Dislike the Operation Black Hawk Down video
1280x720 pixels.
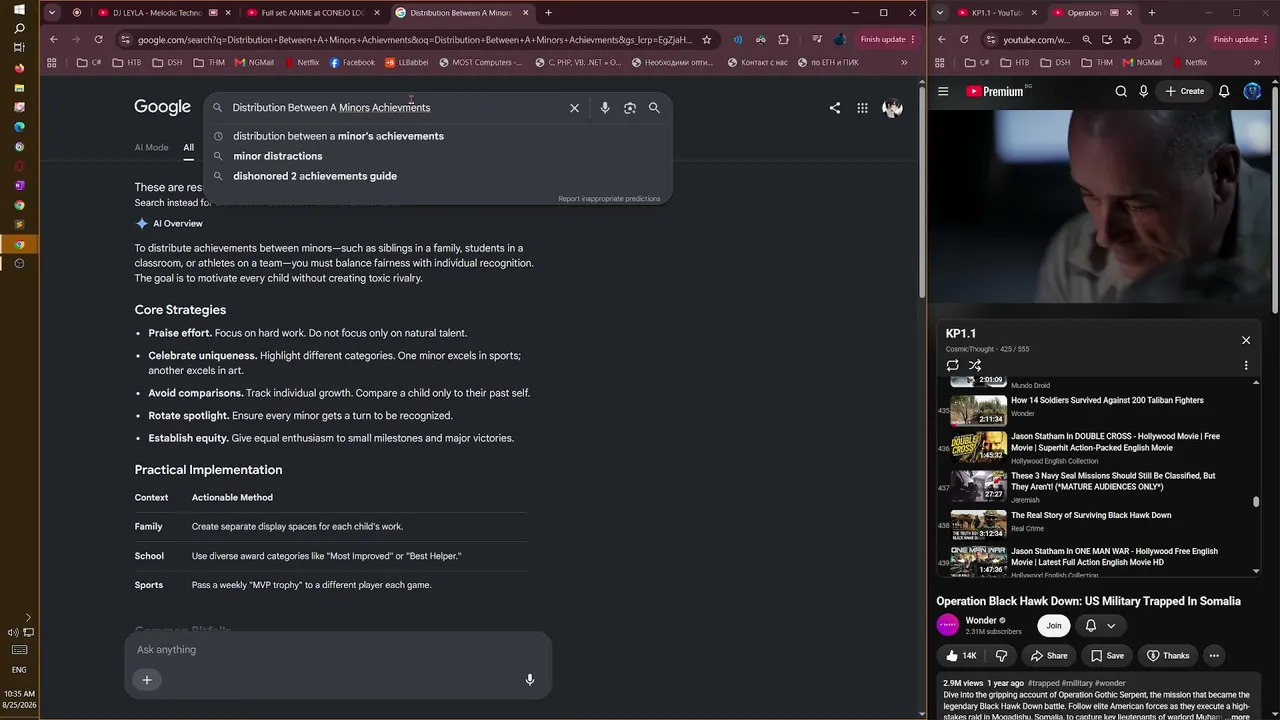(1002, 656)
